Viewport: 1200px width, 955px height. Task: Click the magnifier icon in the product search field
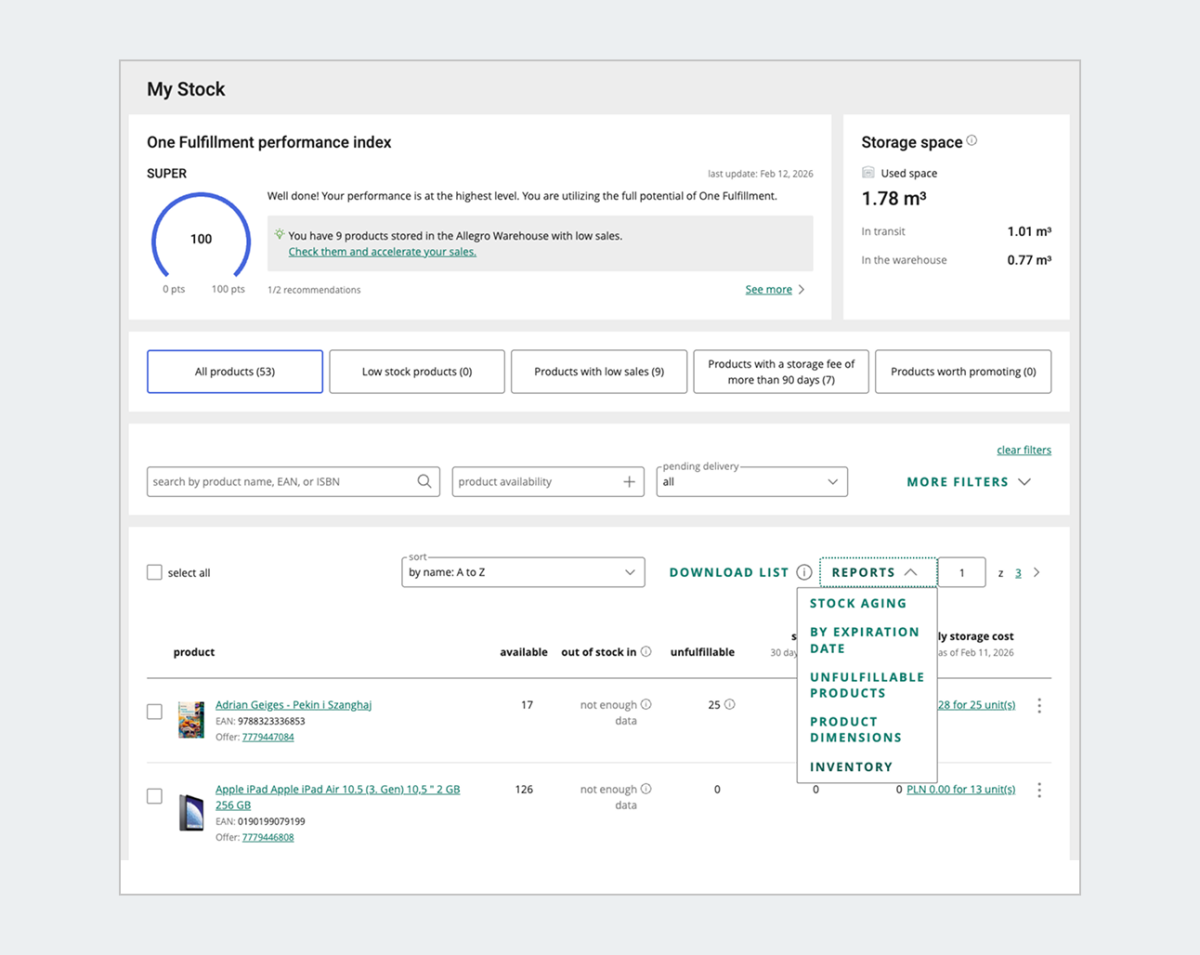[x=424, y=481]
